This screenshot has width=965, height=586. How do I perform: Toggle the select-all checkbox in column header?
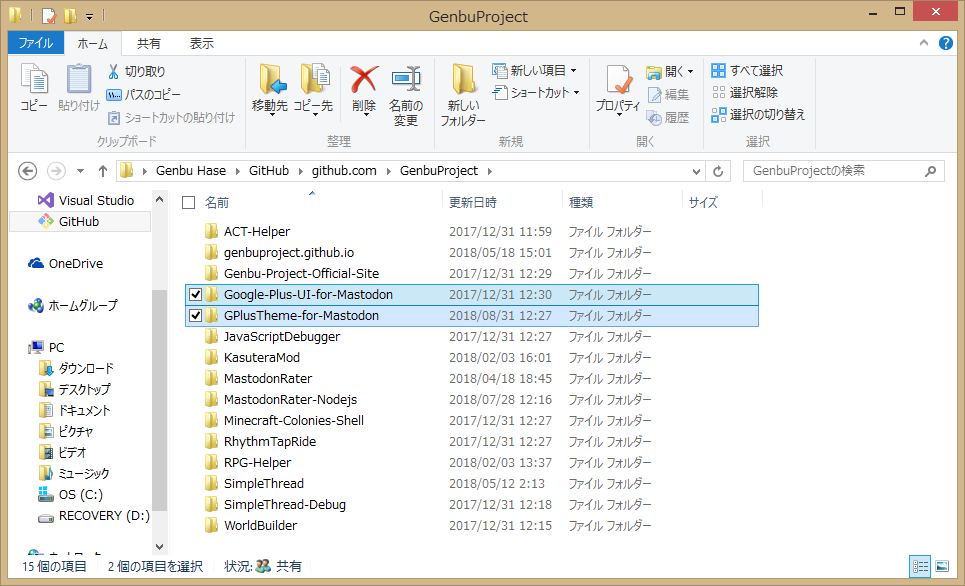(x=188, y=203)
